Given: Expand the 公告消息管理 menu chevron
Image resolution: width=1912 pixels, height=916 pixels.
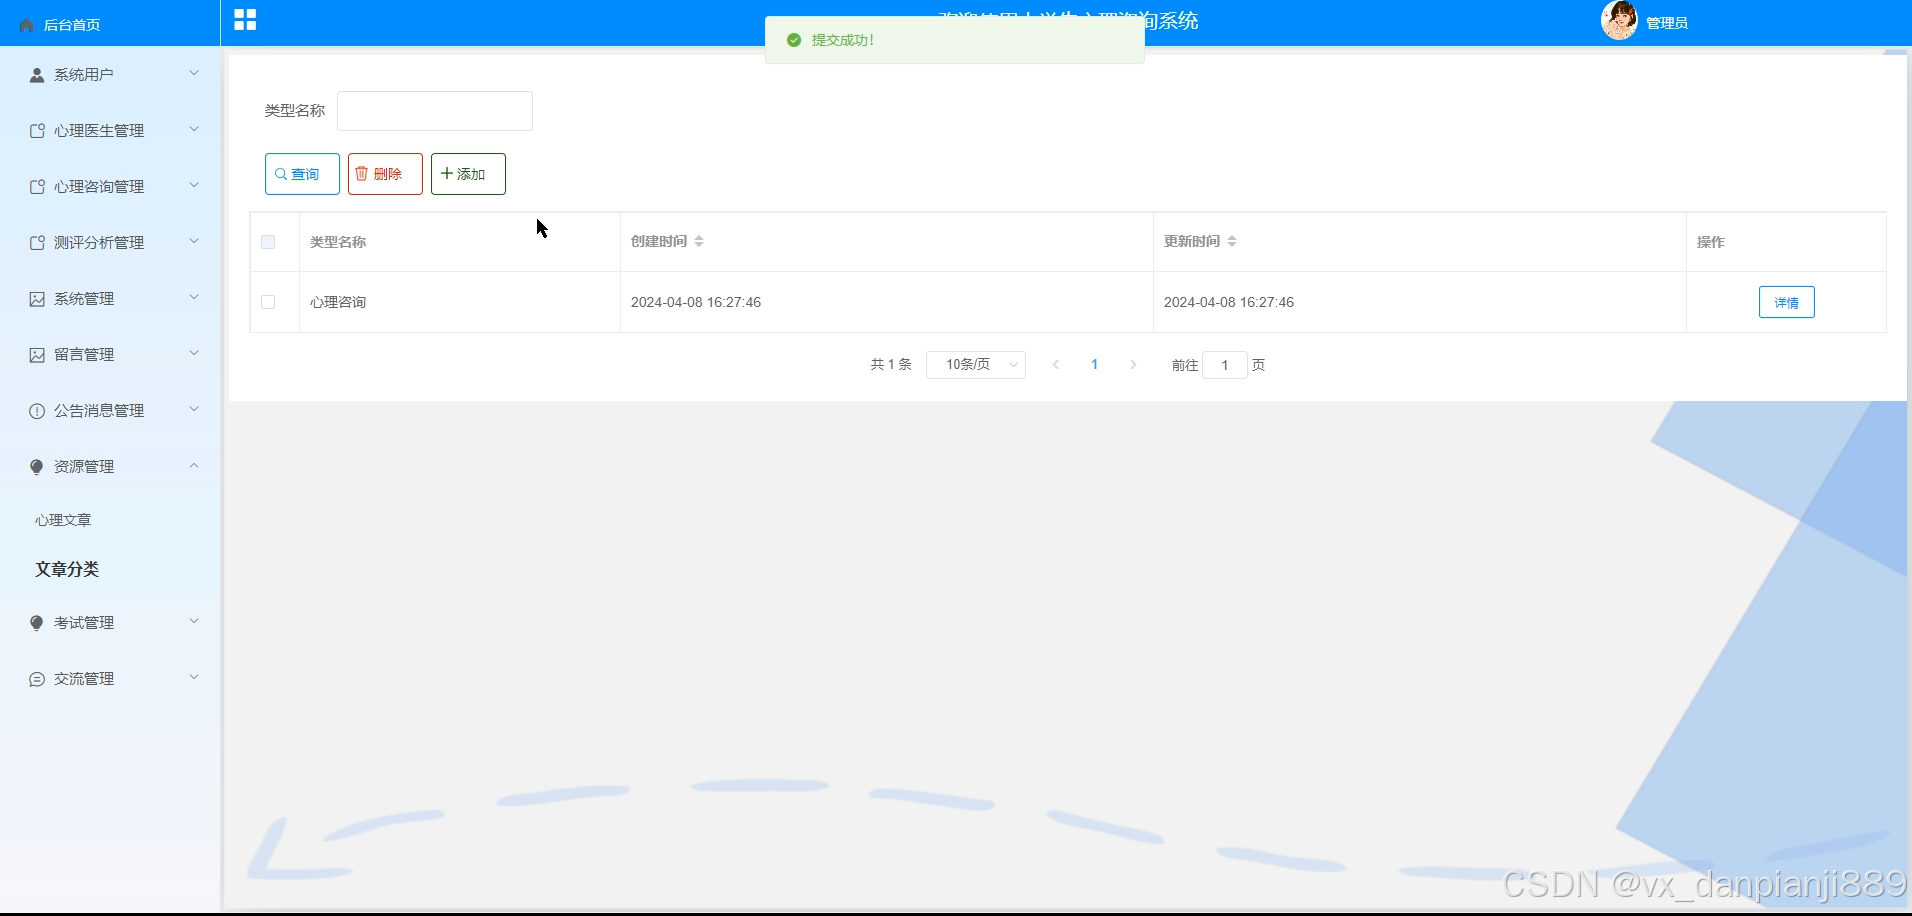Looking at the screenshot, I should tap(194, 410).
